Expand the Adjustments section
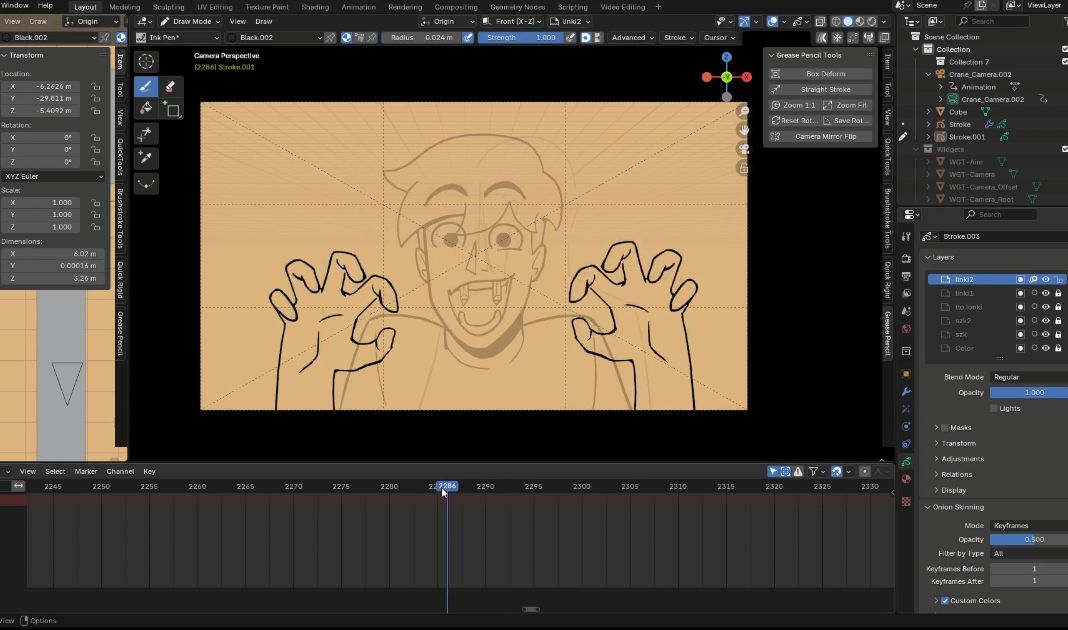This screenshot has height=630, width=1068. (962, 459)
